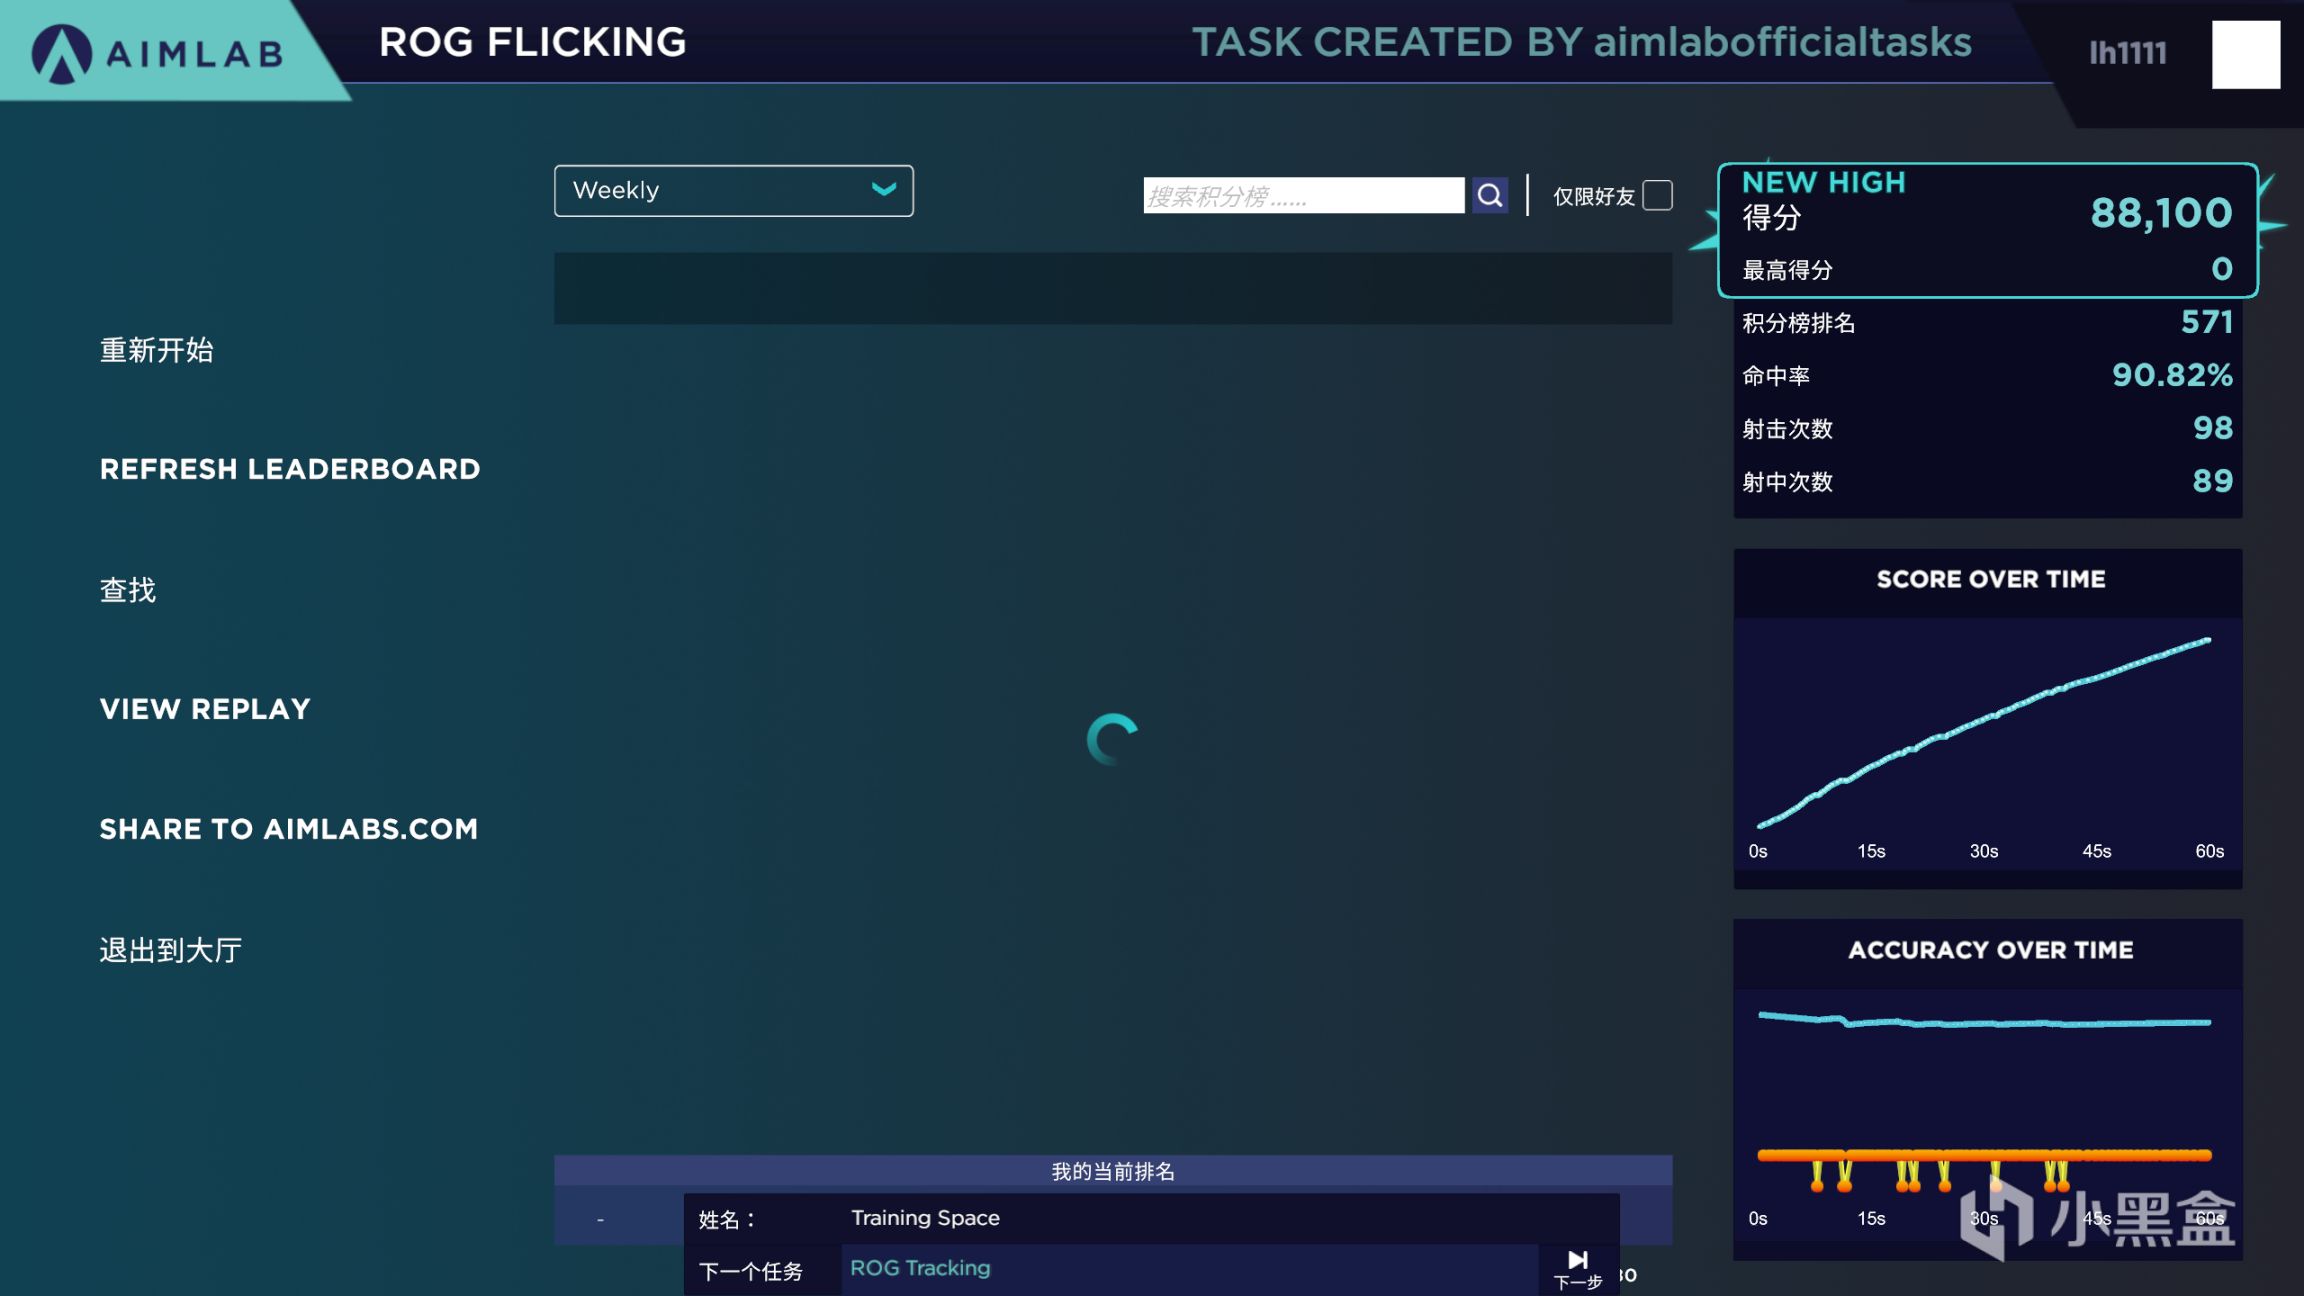Click the NEW HIGH score panel
Screen dimensions: 2304x1296
pos(1987,230)
